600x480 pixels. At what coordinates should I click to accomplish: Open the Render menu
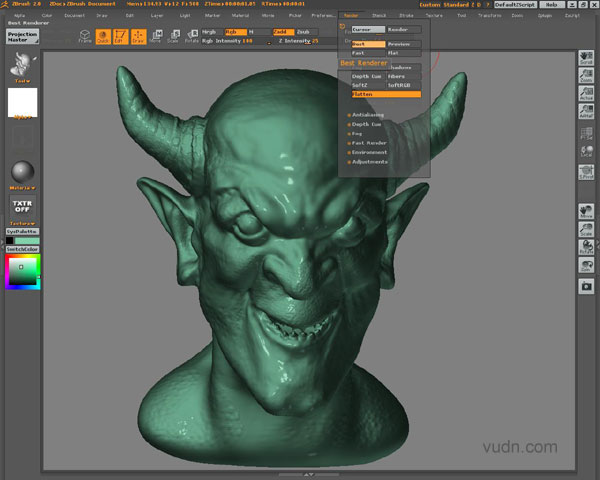(351, 16)
